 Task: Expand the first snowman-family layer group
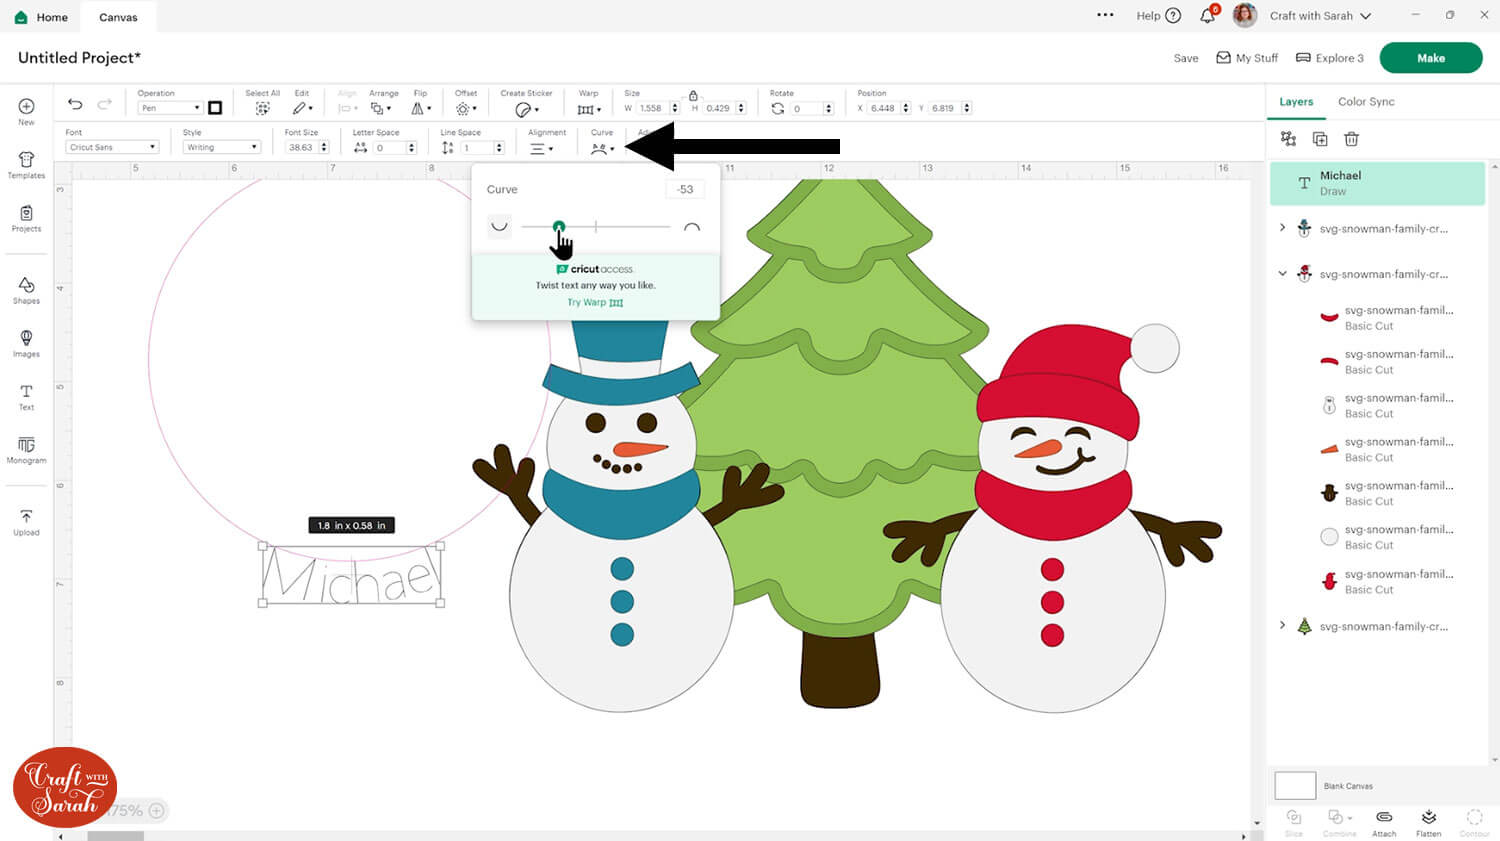click(1283, 228)
